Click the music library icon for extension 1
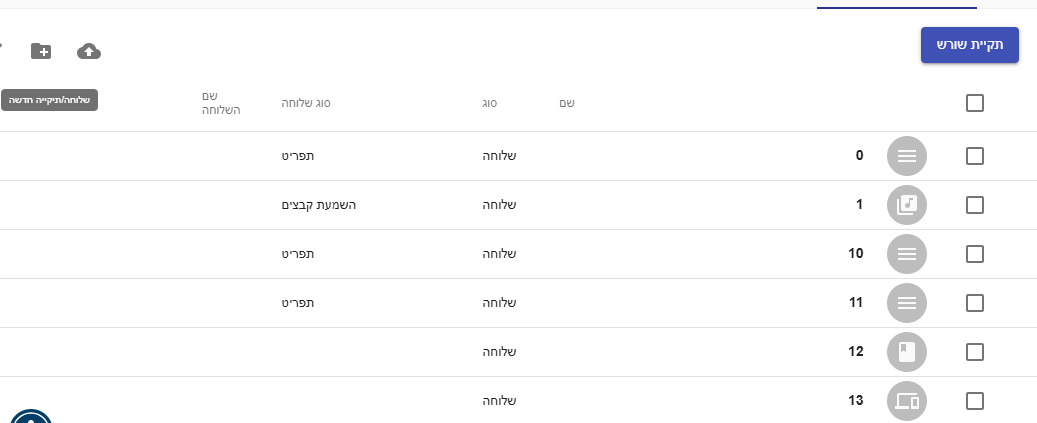Viewport: 1037px width, 423px height. coord(907,205)
